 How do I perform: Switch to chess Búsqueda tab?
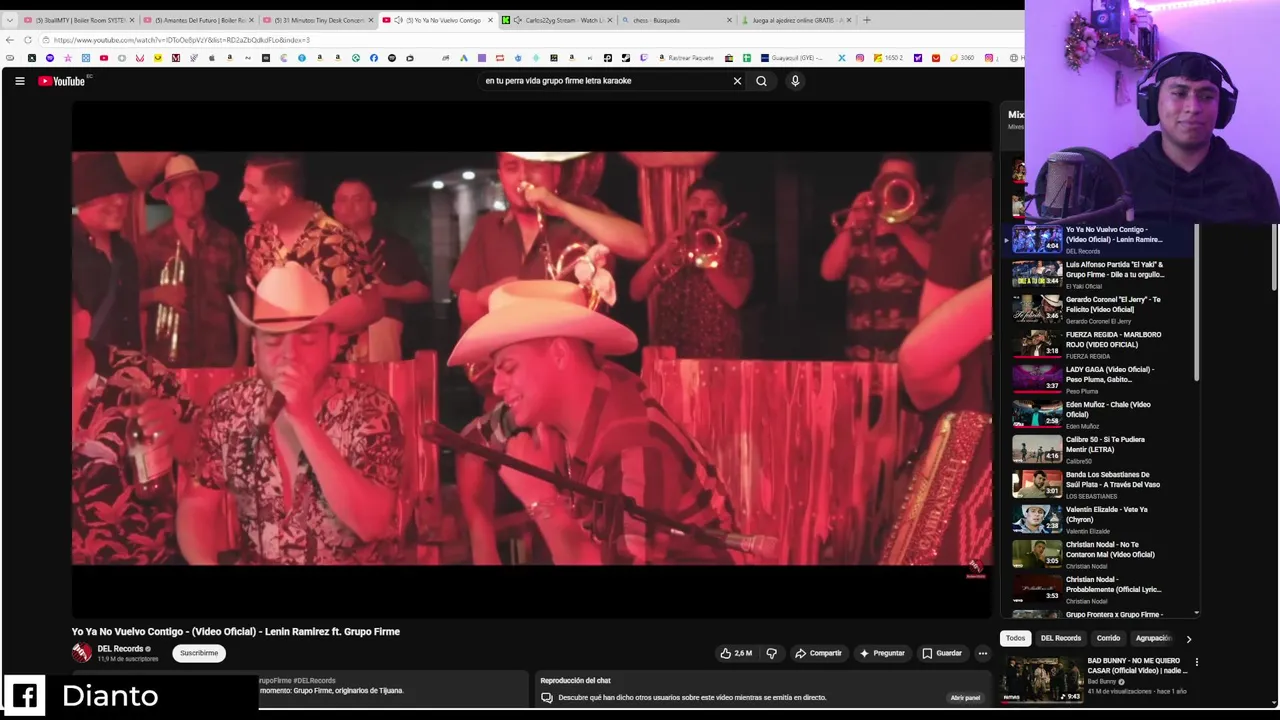[677, 20]
